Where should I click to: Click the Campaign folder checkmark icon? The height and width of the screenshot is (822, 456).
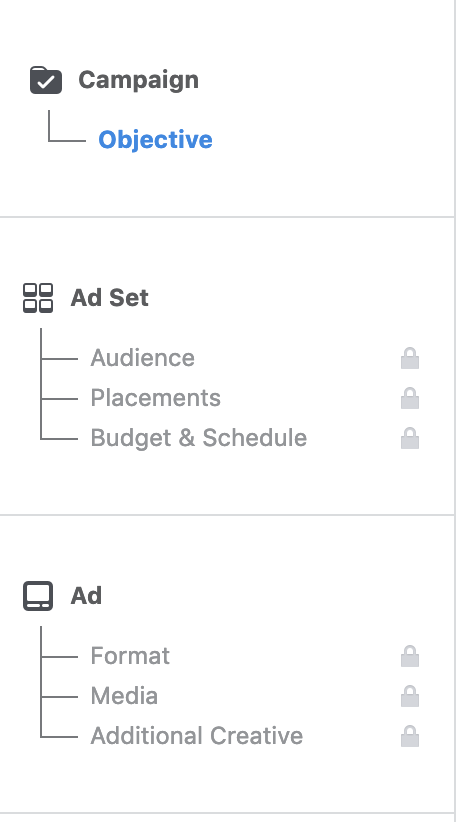click(46, 80)
